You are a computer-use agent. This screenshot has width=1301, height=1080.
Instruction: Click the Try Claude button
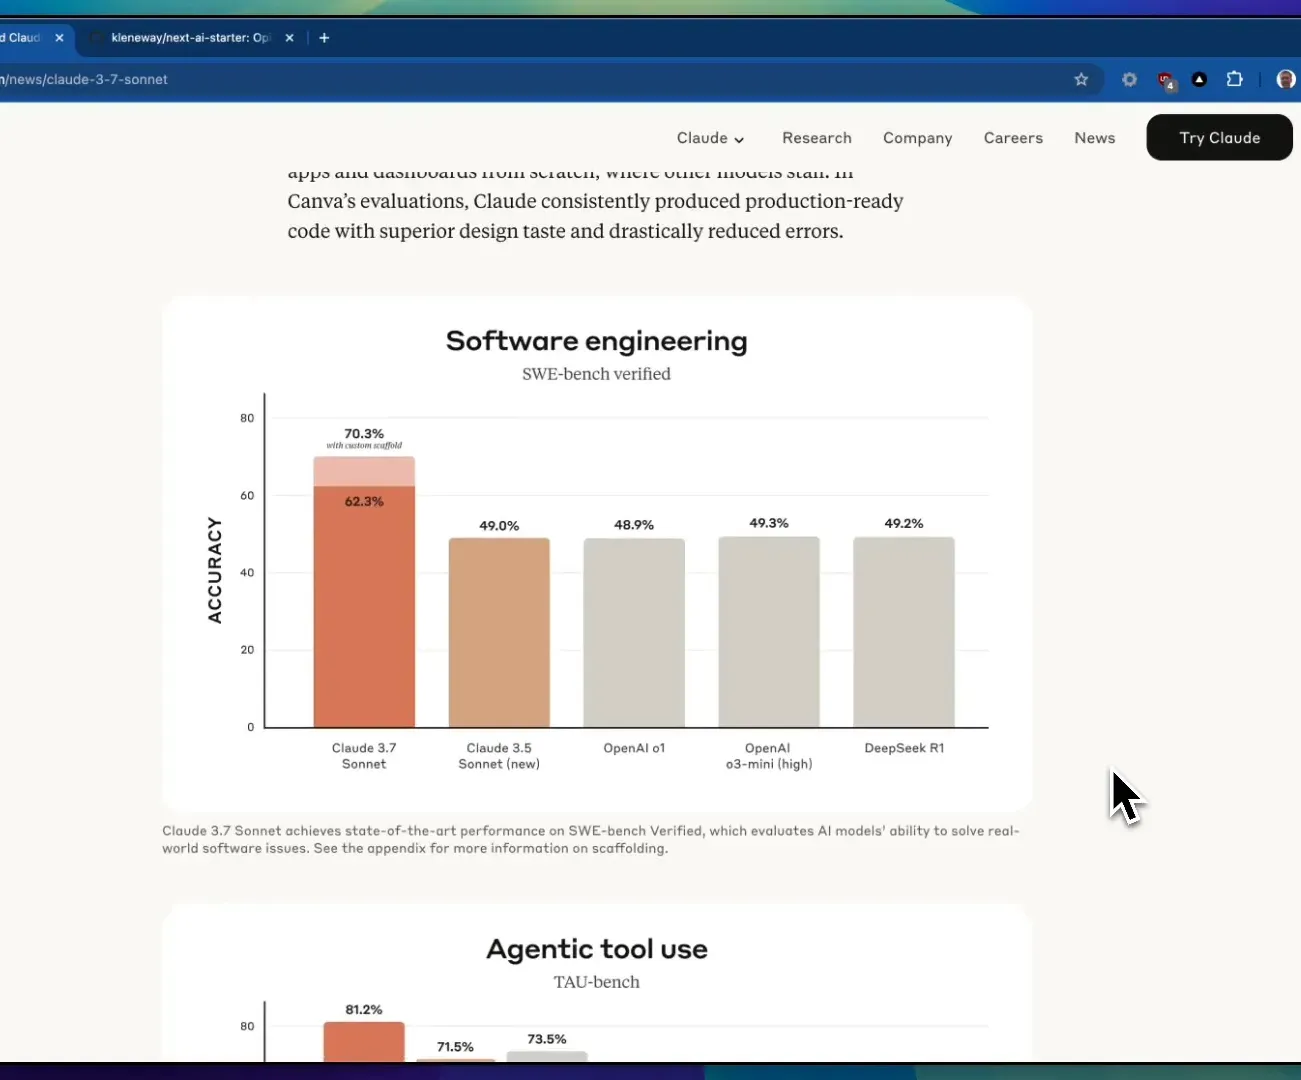pyautogui.click(x=1219, y=138)
